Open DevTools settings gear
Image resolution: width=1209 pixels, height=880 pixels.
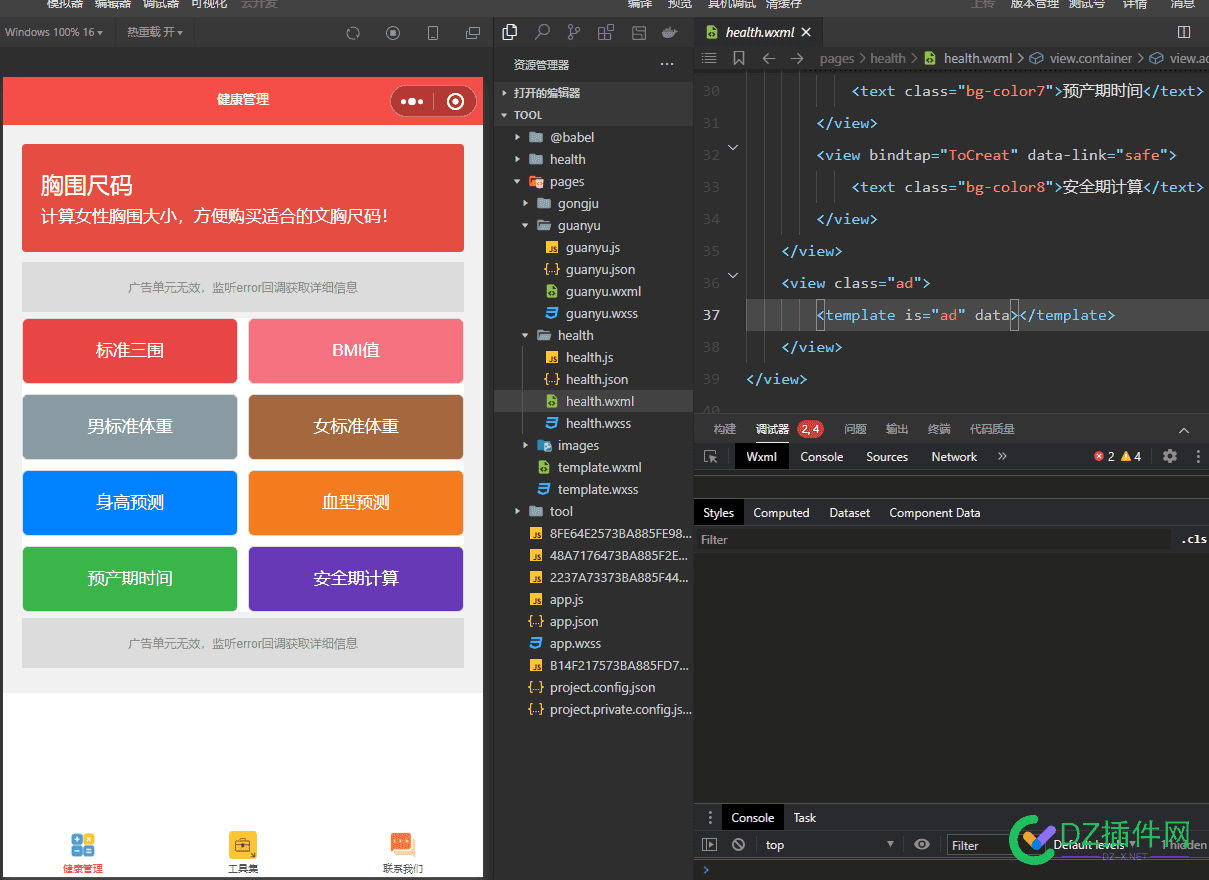click(x=1170, y=456)
